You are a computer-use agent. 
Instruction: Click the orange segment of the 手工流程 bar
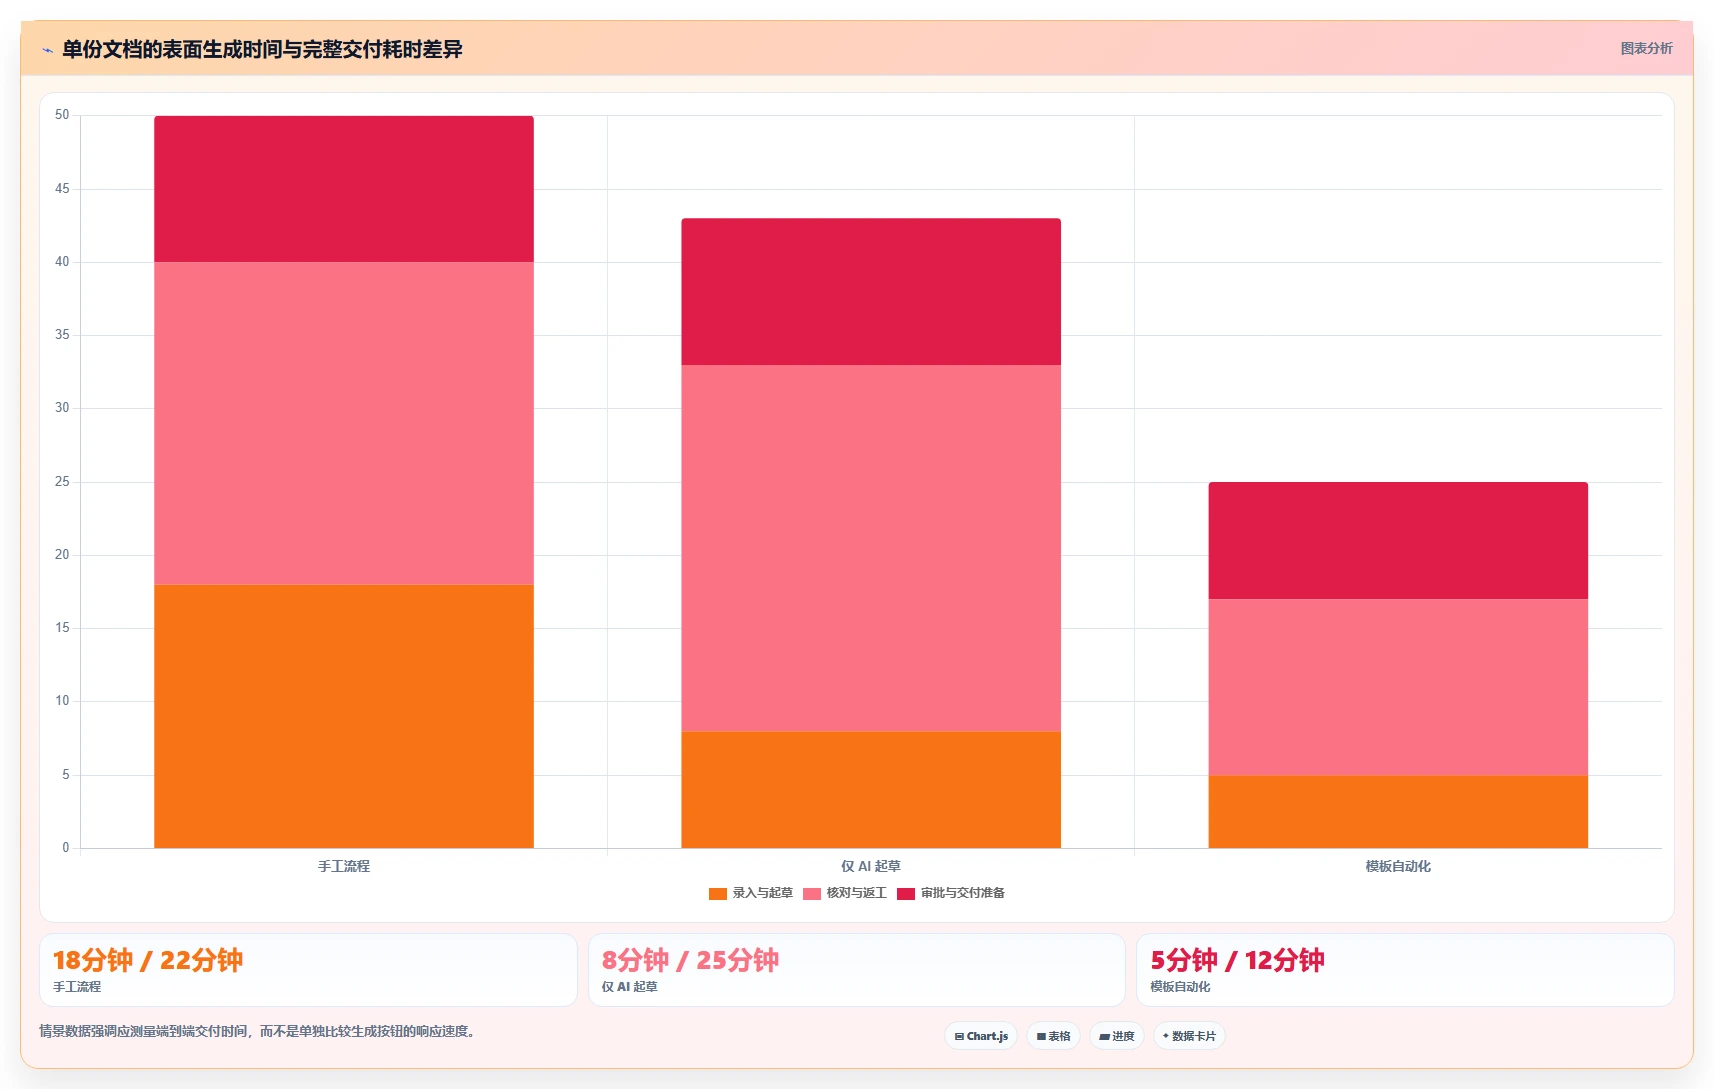(343, 716)
